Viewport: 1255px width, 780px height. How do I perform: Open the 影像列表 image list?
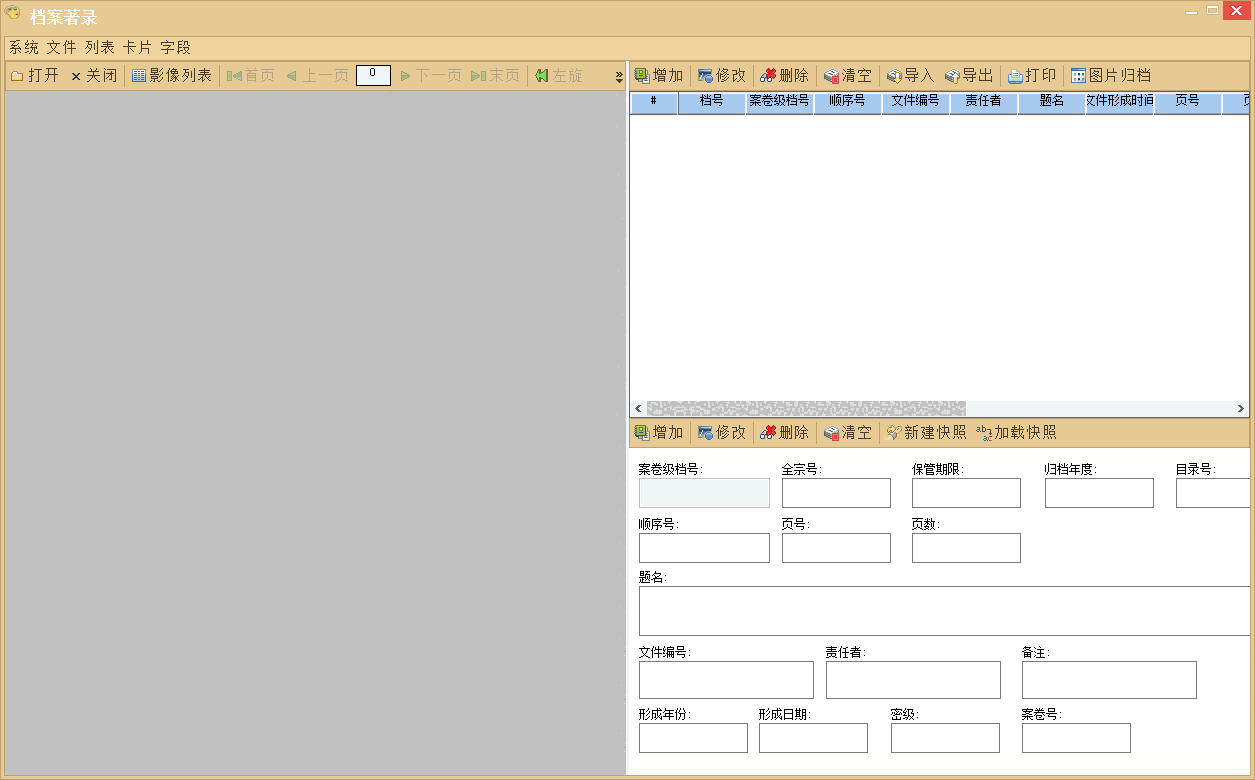click(x=172, y=76)
